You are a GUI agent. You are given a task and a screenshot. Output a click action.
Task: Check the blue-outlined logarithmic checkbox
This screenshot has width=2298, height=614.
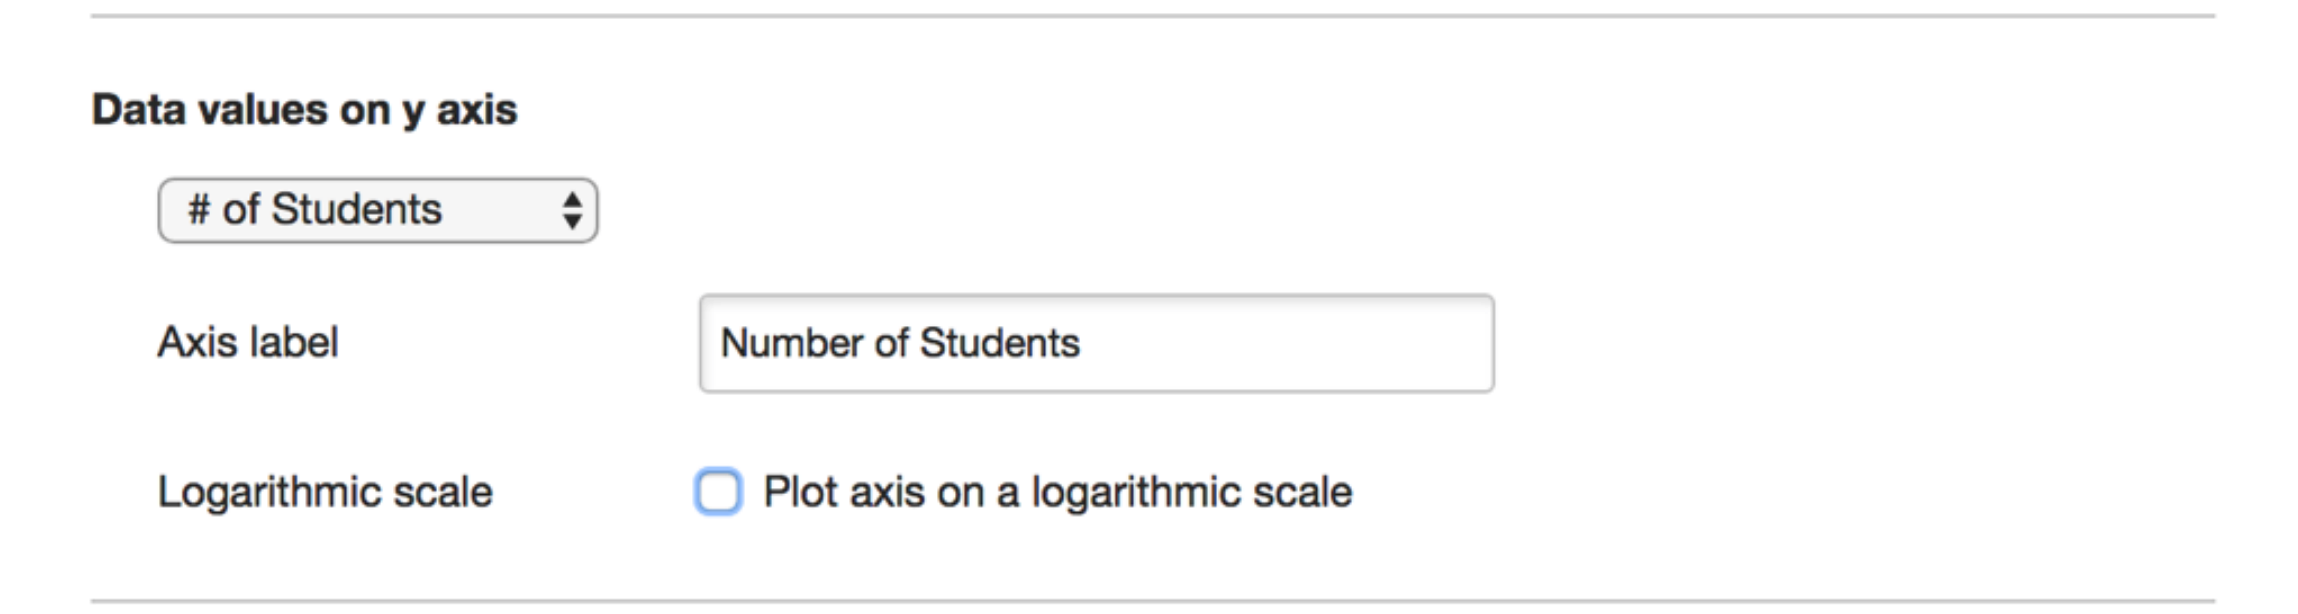(718, 491)
